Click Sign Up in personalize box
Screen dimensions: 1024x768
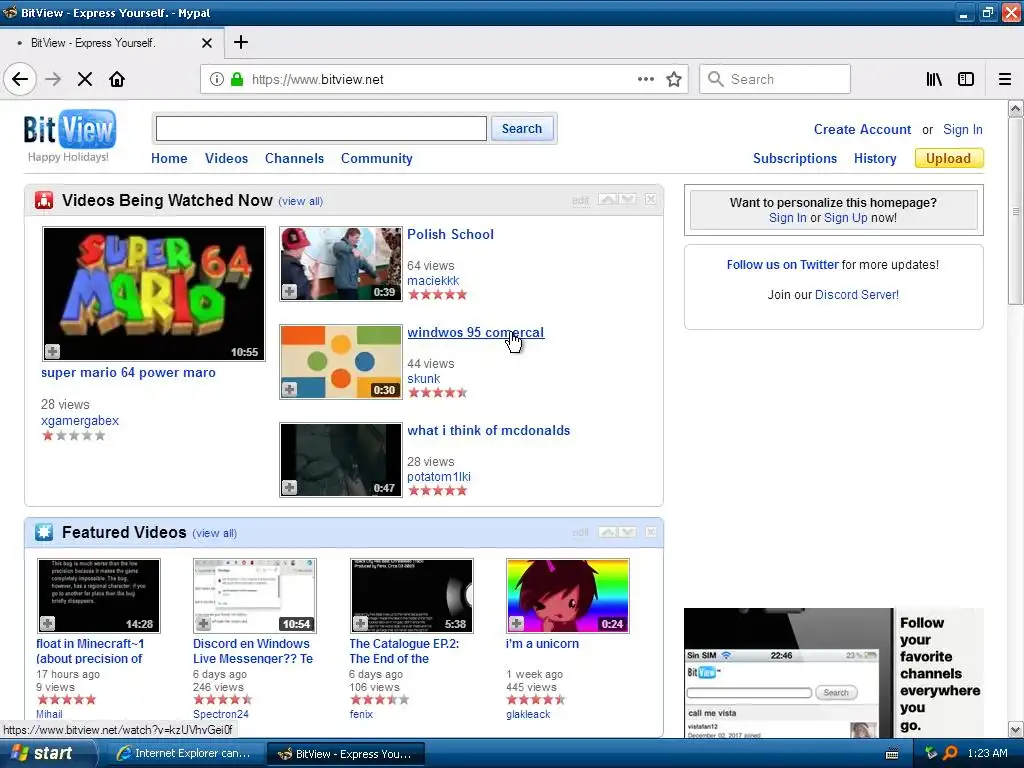[846, 217]
